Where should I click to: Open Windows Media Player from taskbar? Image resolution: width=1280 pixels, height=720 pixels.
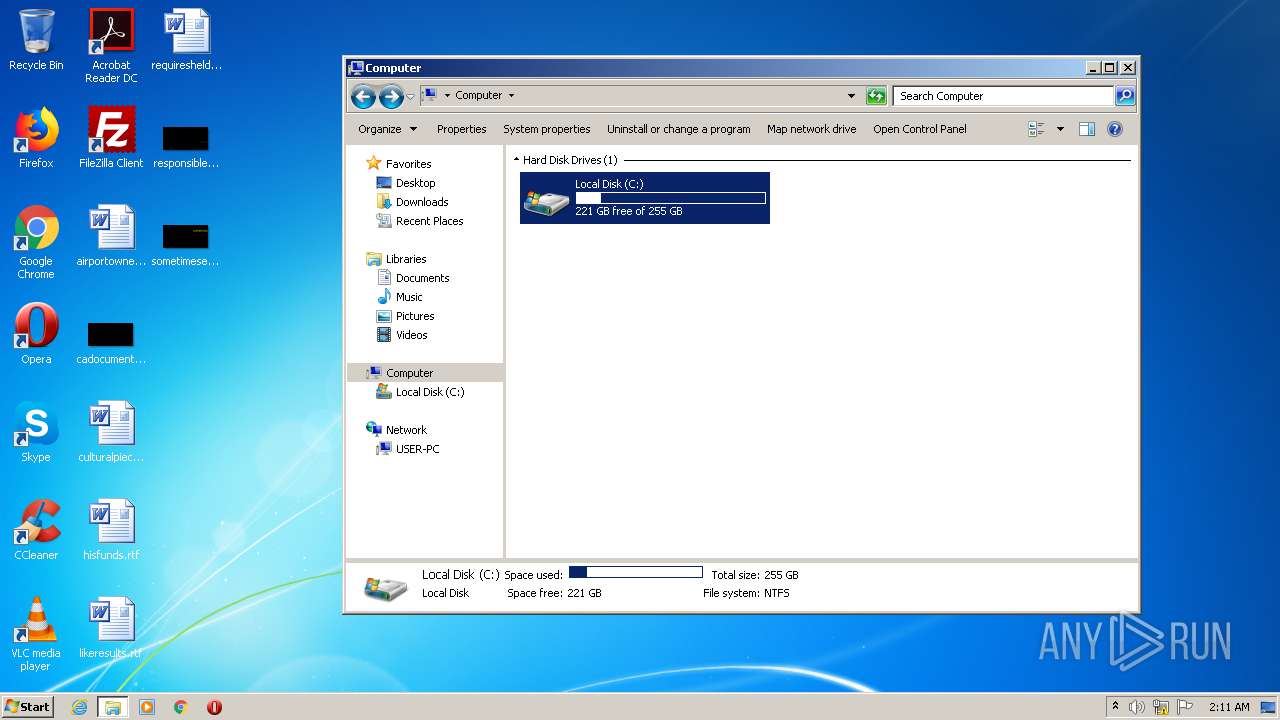click(147, 707)
